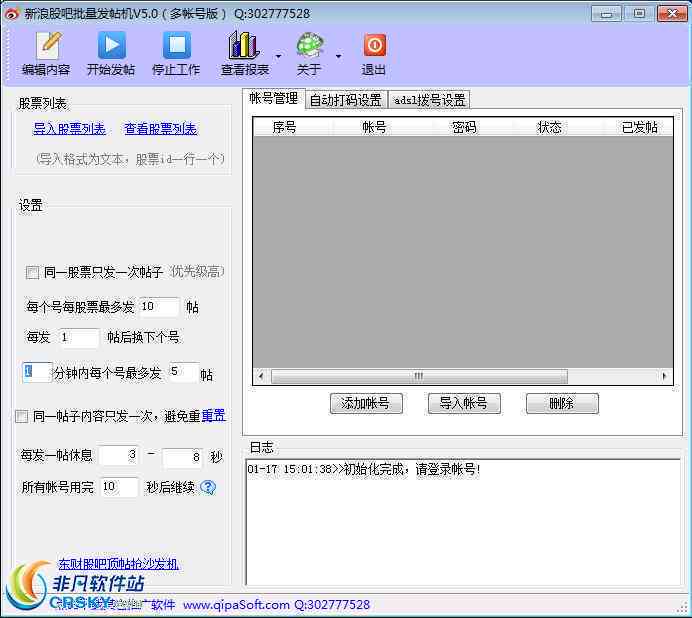Switch to the 自动打码设置 tab
Screen dimensions: 692x618
tap(346, 100)
